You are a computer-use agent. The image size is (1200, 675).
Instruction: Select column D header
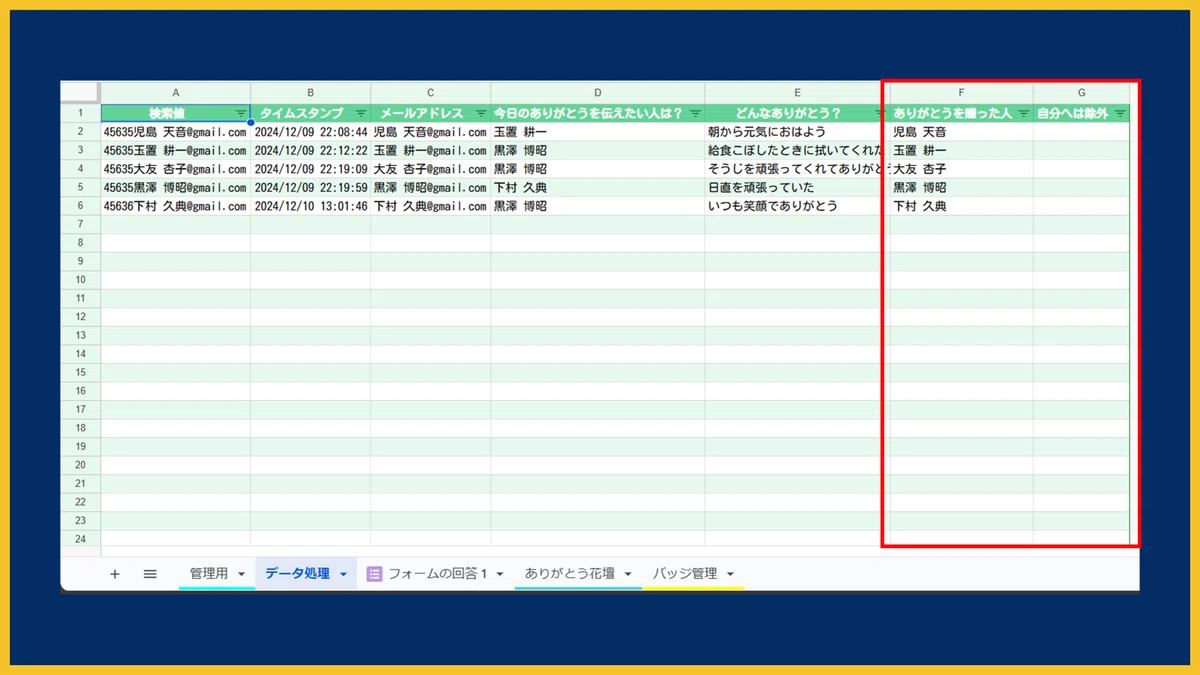(597, 92)
